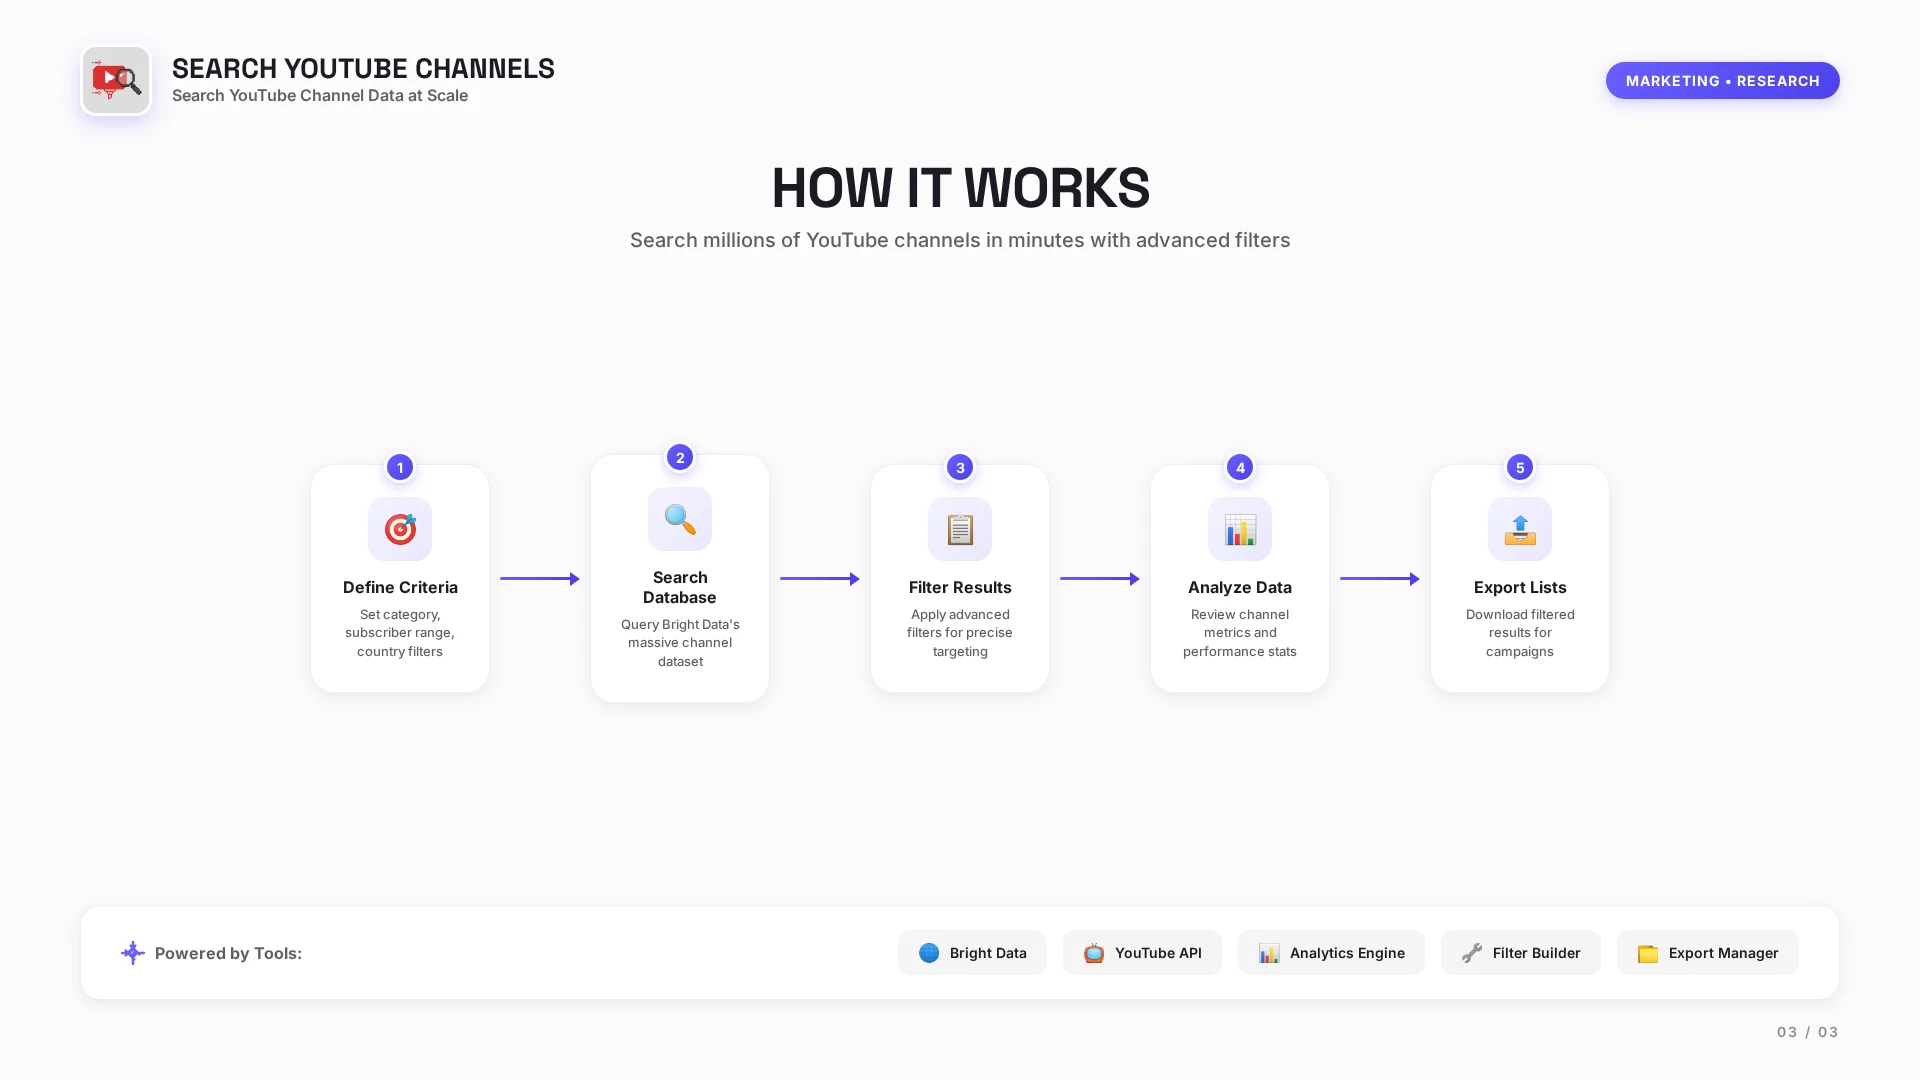The image size is (1920, 1080).
Task: Click the 03 / 03 page indicator
Action: (x=1807, y=1032)
